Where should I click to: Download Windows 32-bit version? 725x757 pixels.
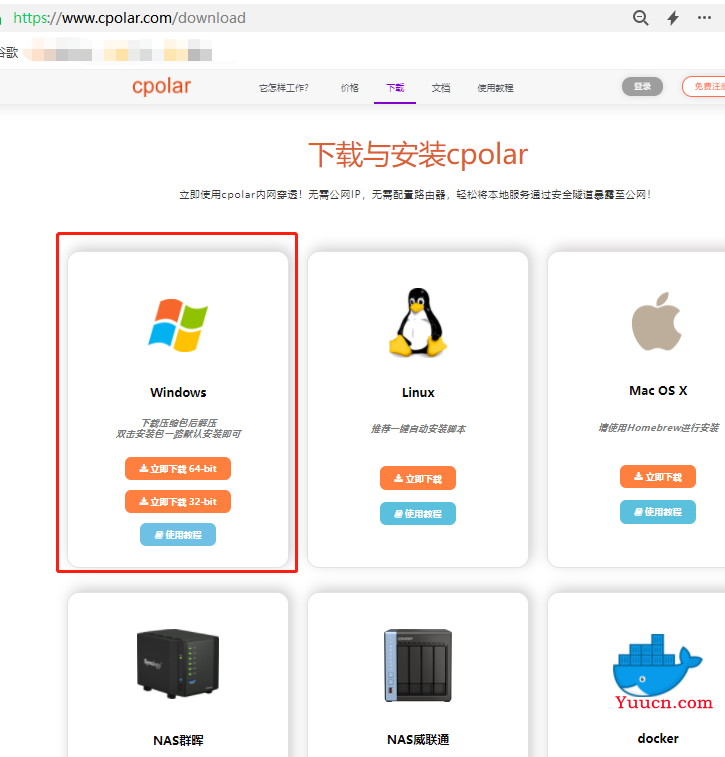tap(178, 502)
